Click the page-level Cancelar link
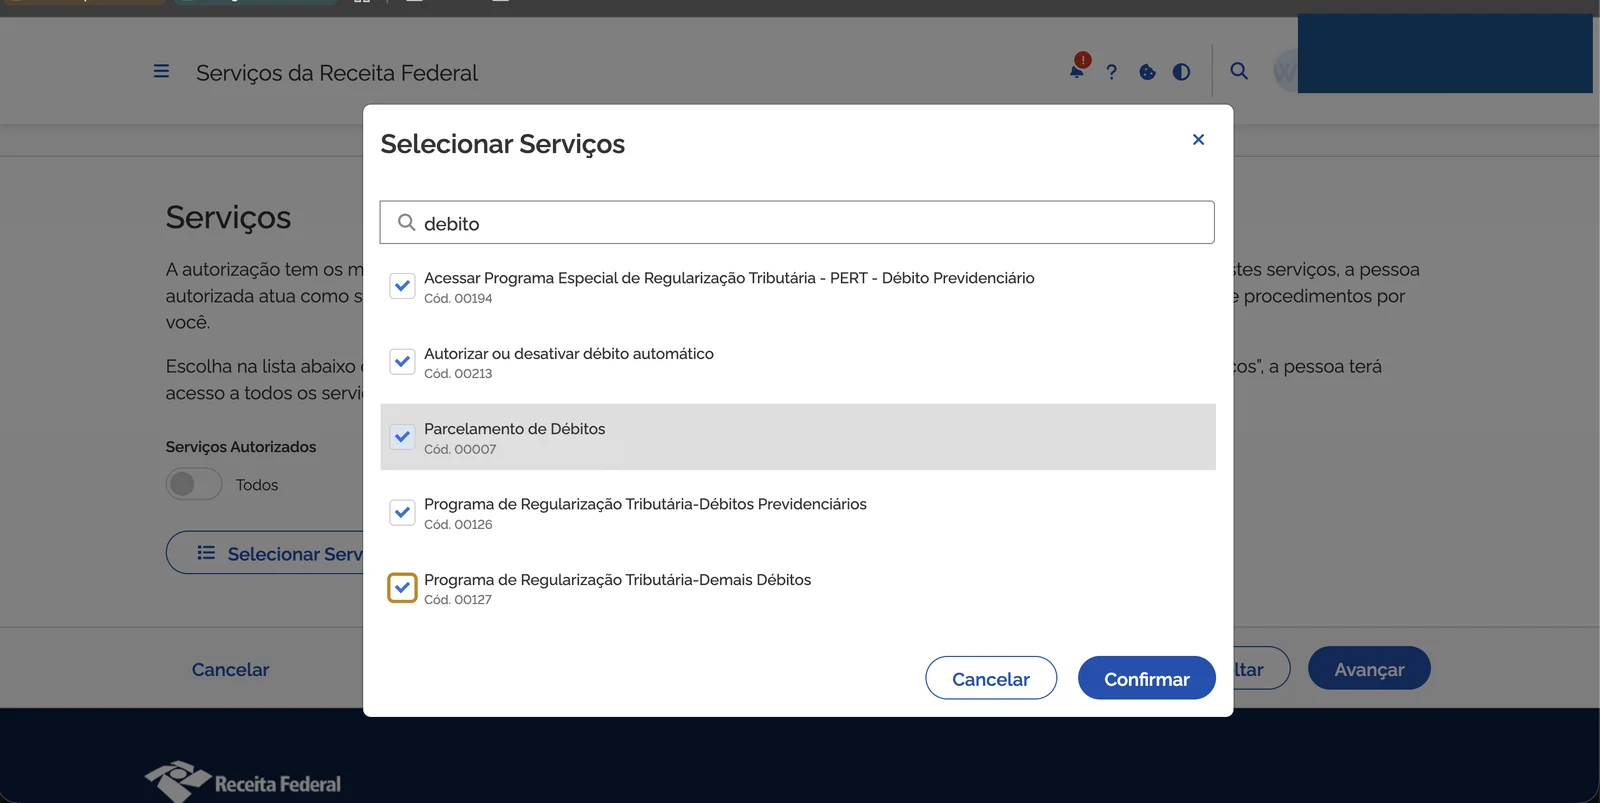Viewport: 1600px width, 803px height. pos(230,669)
